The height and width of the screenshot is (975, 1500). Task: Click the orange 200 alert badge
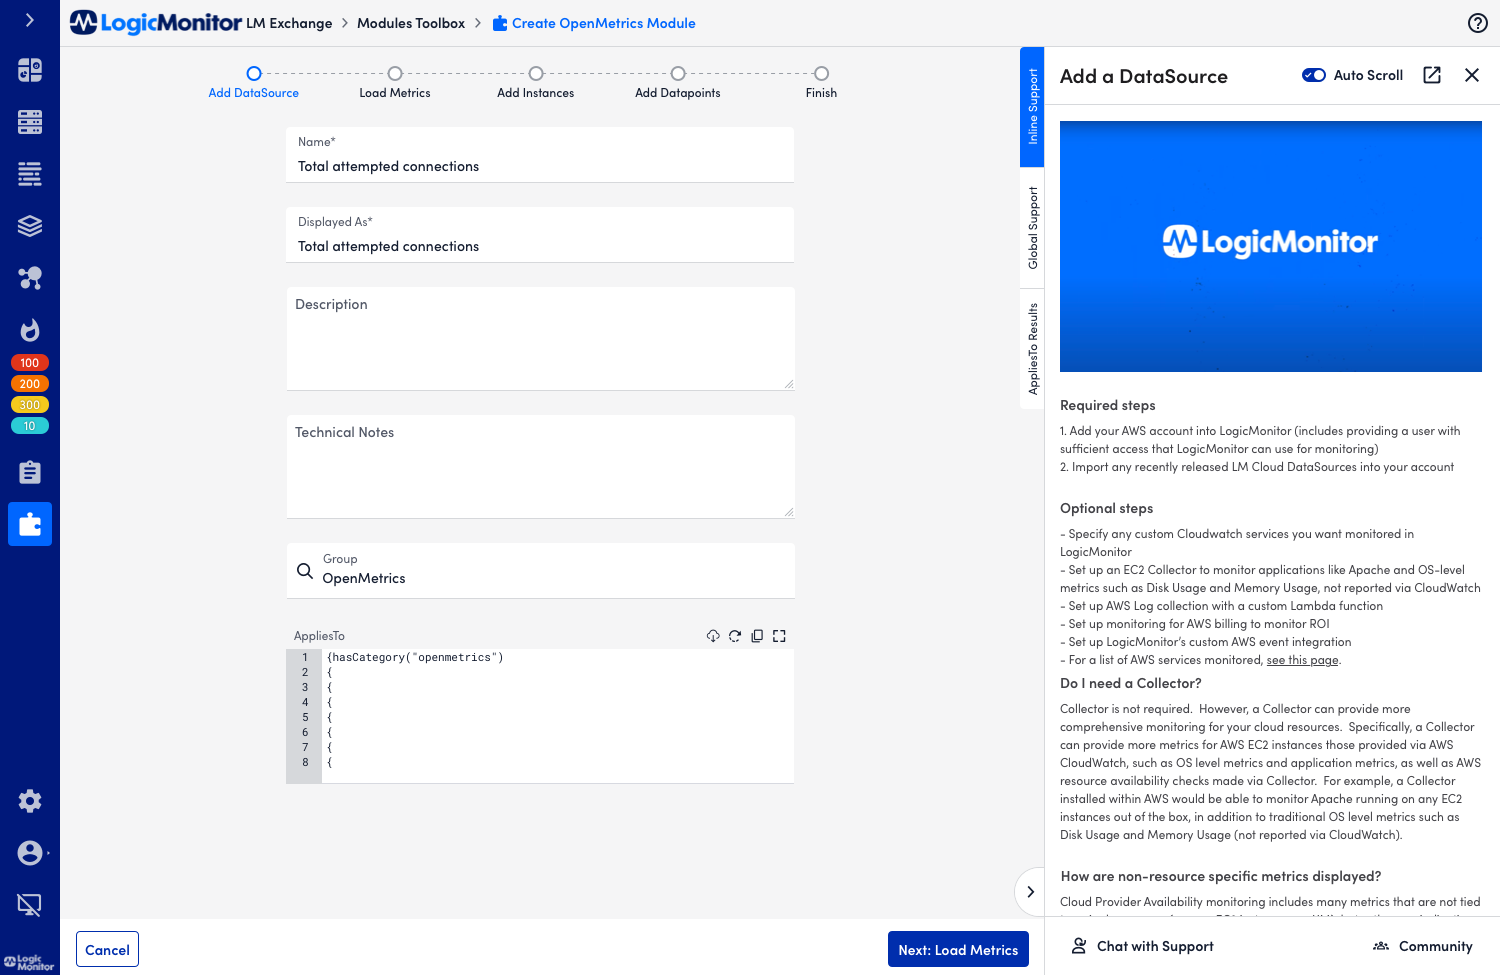[30, 384]
